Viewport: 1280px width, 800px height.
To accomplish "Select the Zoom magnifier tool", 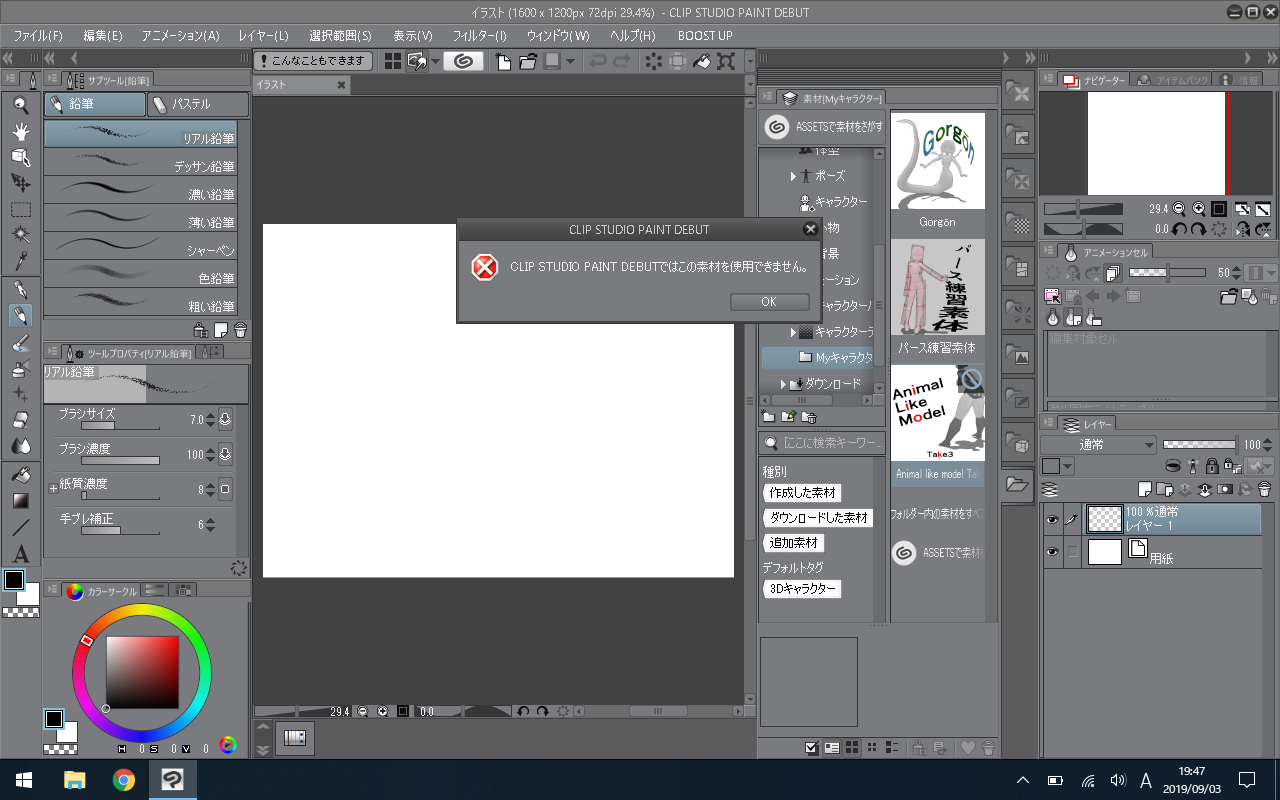I will [x=20, y=104].
